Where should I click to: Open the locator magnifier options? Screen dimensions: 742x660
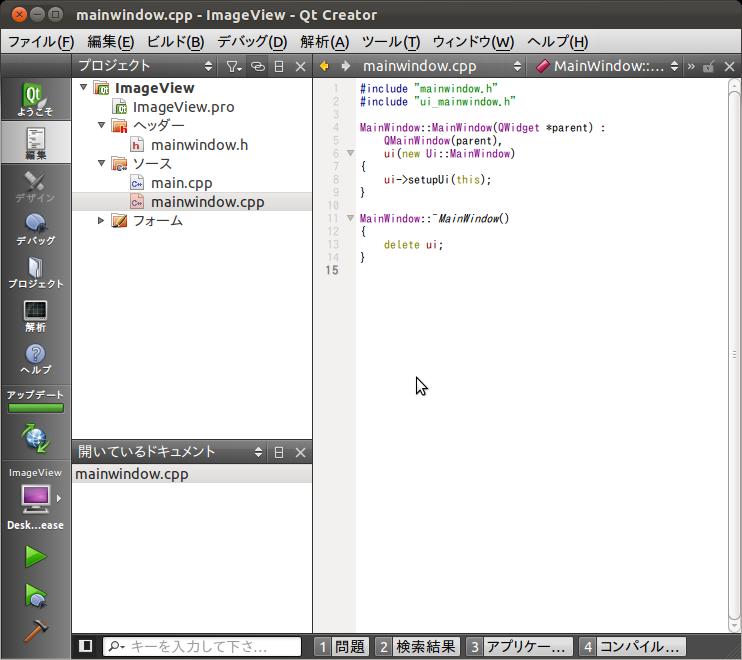116,646
